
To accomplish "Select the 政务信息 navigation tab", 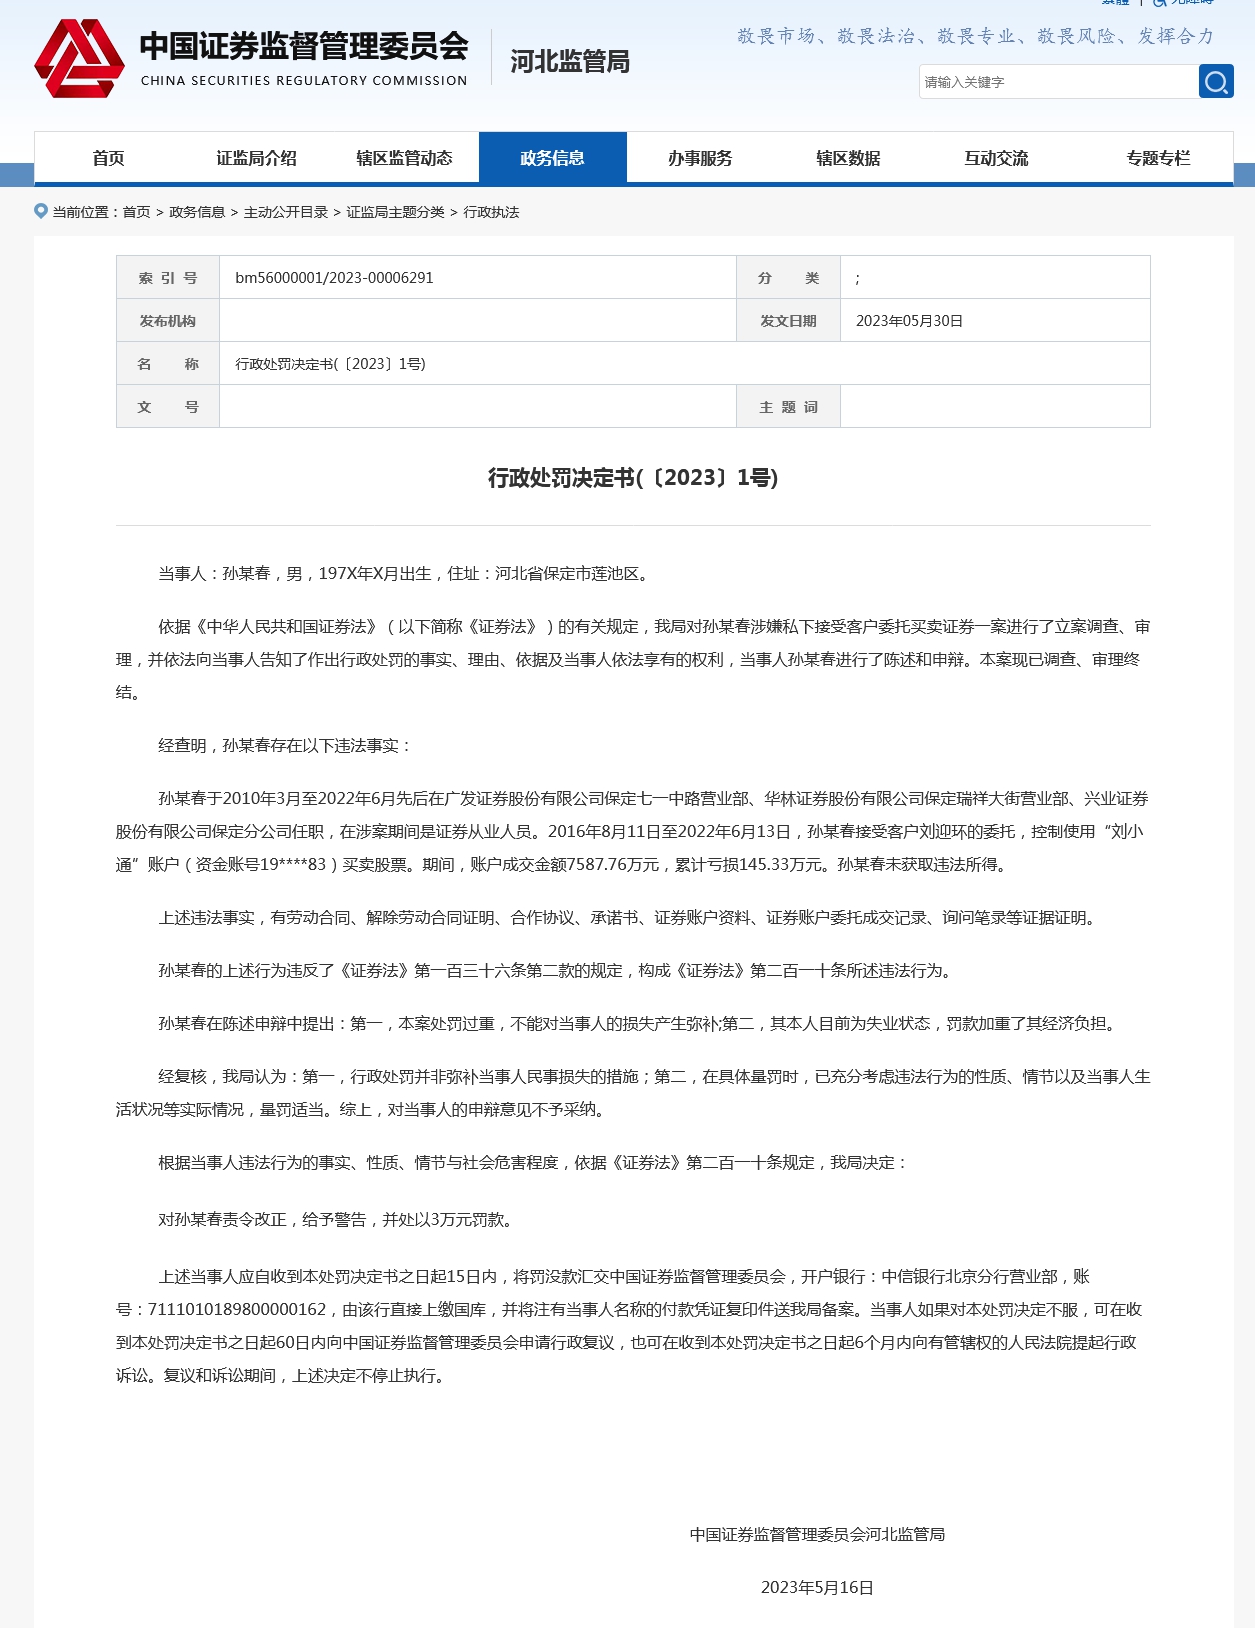I will click(553, 158).
